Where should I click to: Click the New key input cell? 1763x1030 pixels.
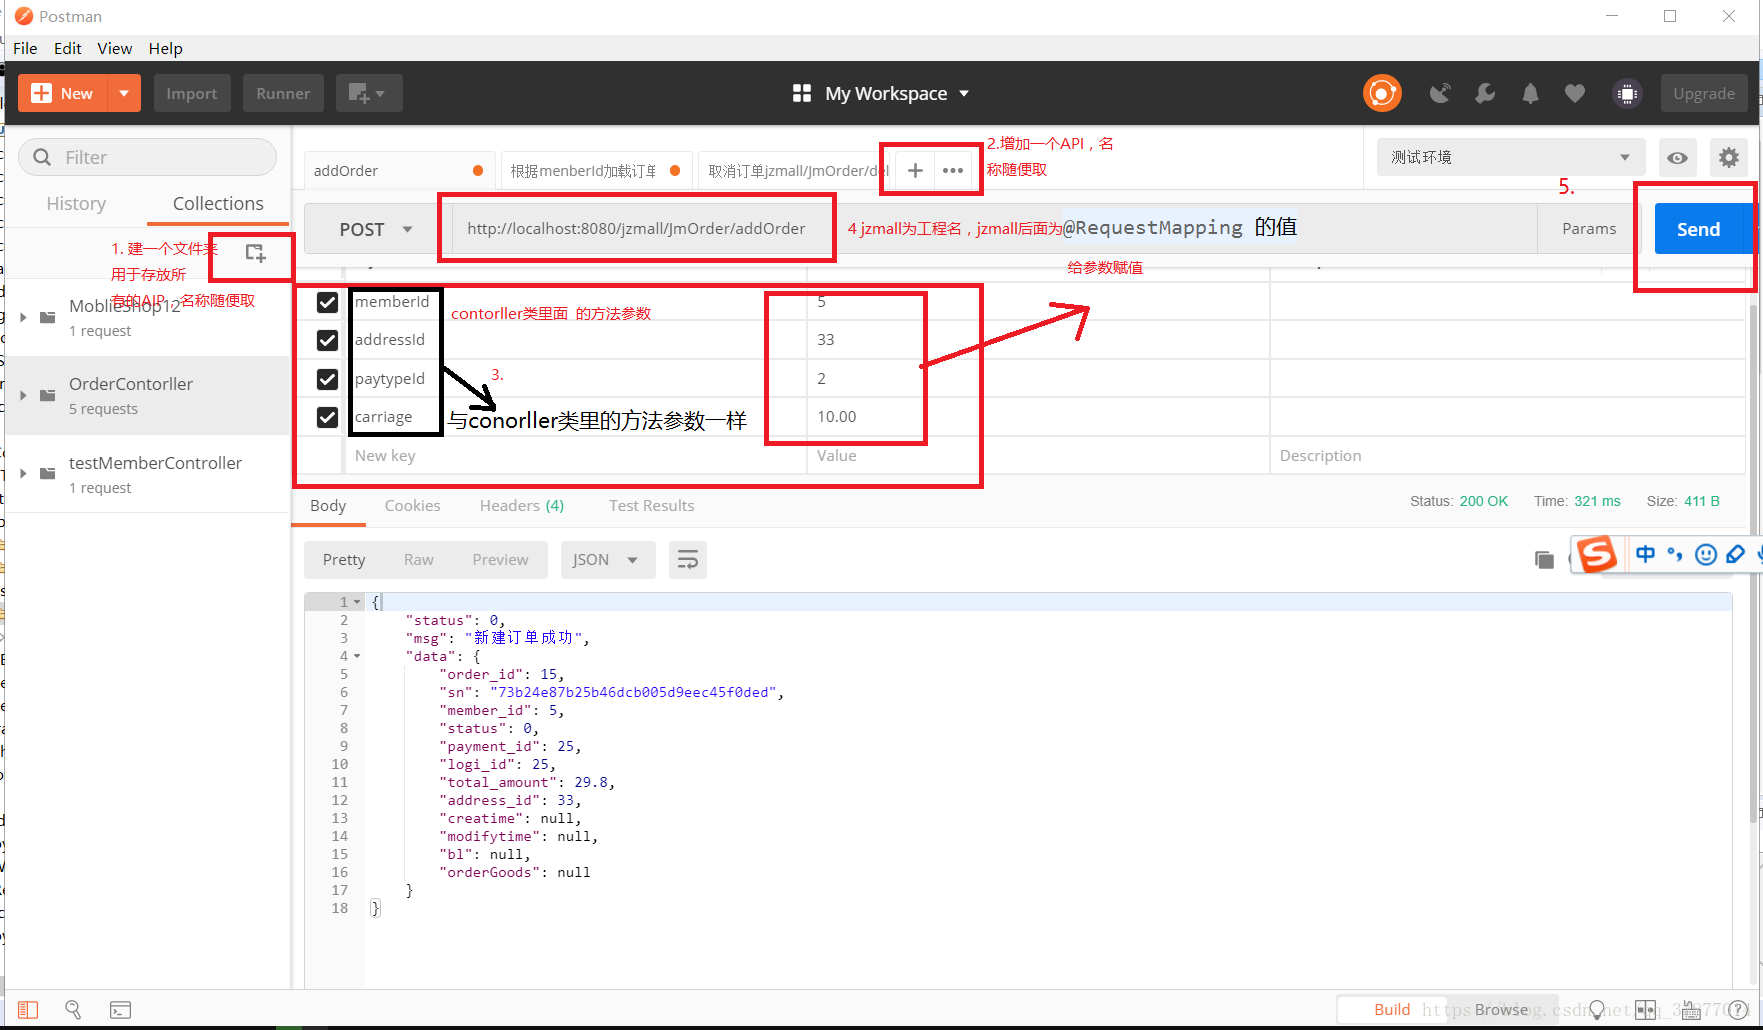575,456
